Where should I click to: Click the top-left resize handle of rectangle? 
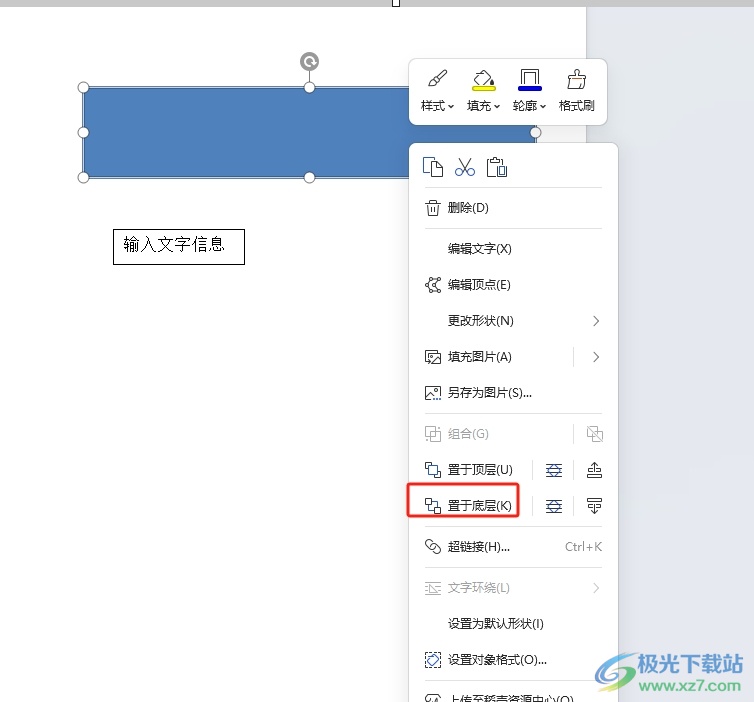point(83,88)
